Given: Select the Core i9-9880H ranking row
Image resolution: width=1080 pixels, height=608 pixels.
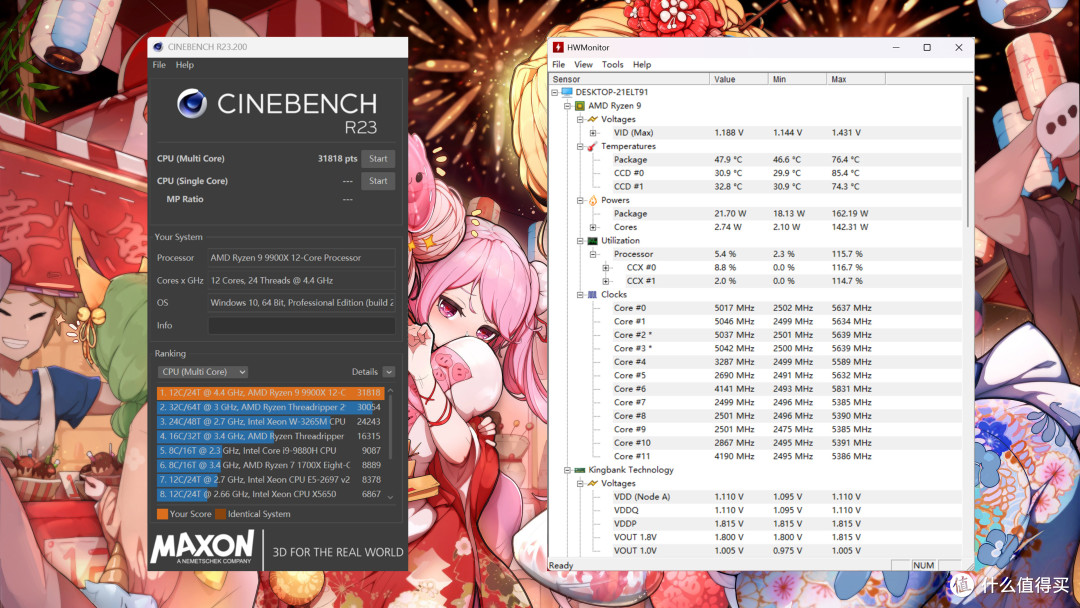Looking at the screenshot, I should 270,450.
